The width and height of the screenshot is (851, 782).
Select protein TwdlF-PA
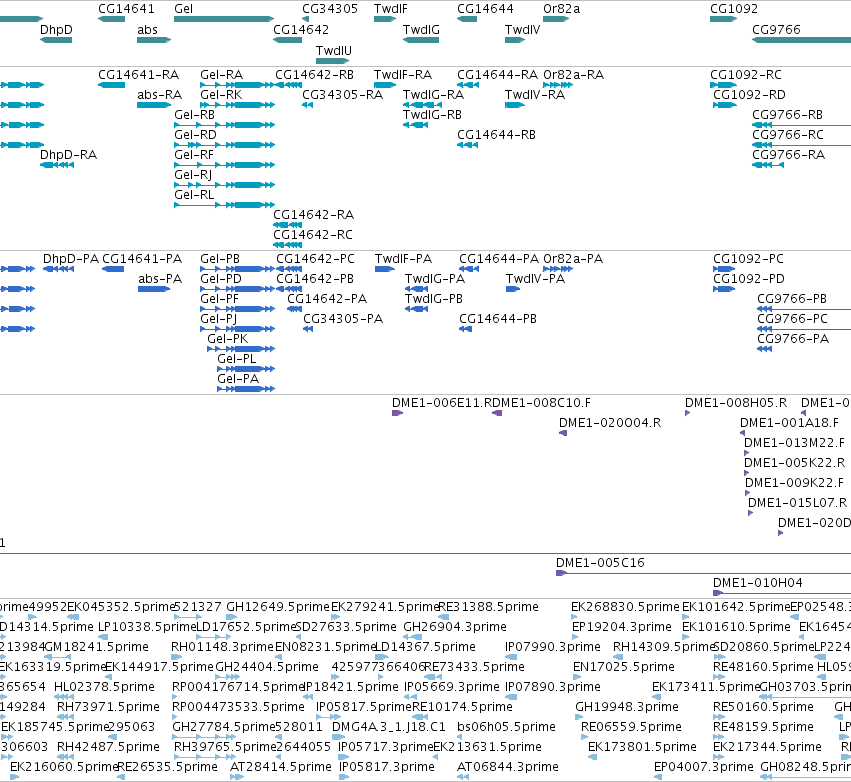403,259
